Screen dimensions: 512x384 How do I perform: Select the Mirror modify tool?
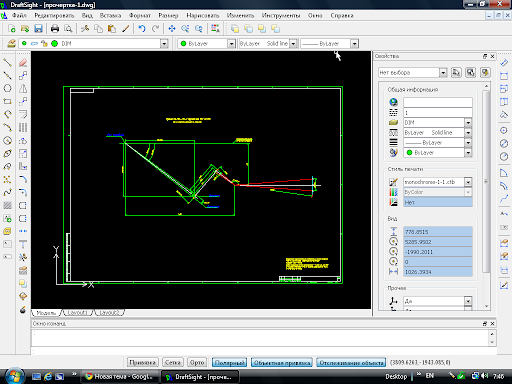click(23, 88)
